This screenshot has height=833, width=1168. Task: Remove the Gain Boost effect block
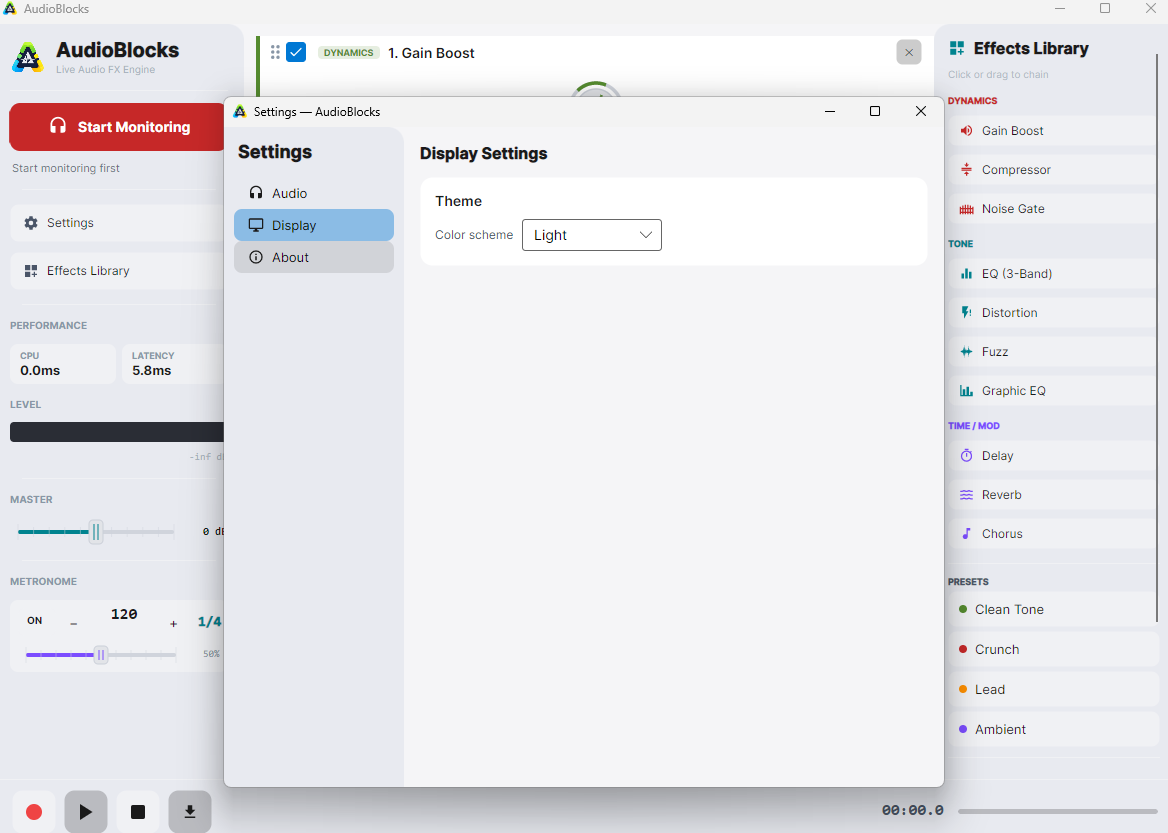(909, 52)
